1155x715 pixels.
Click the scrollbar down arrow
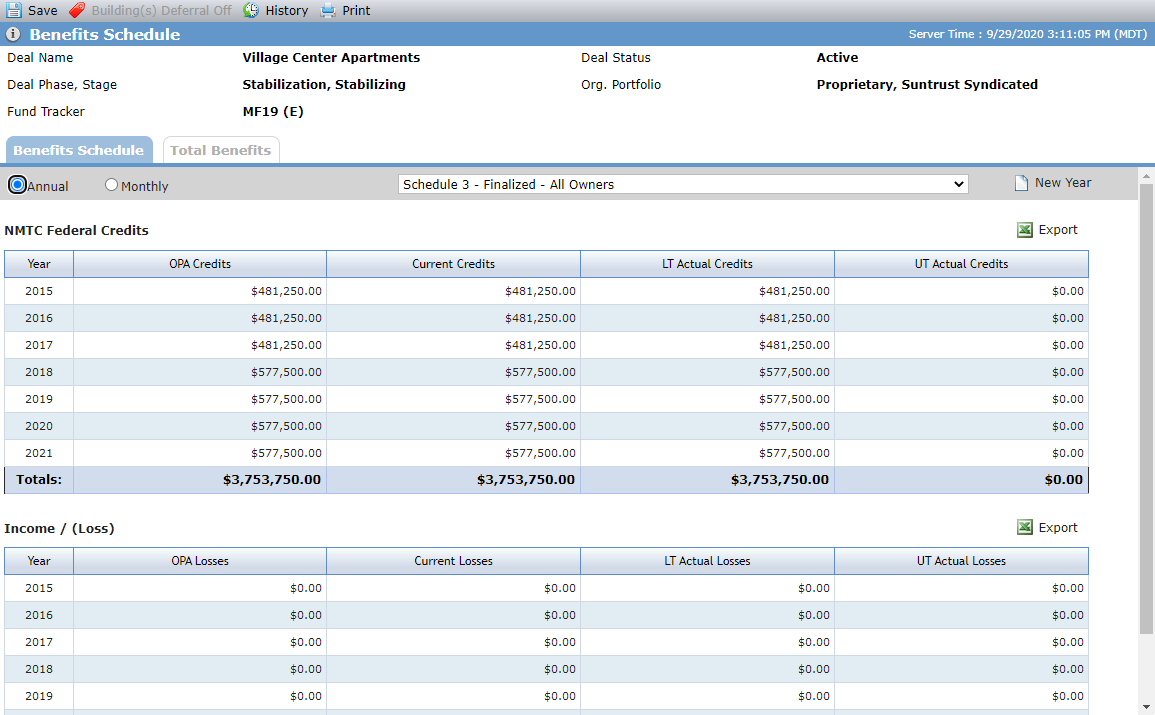pos(1146,708)
